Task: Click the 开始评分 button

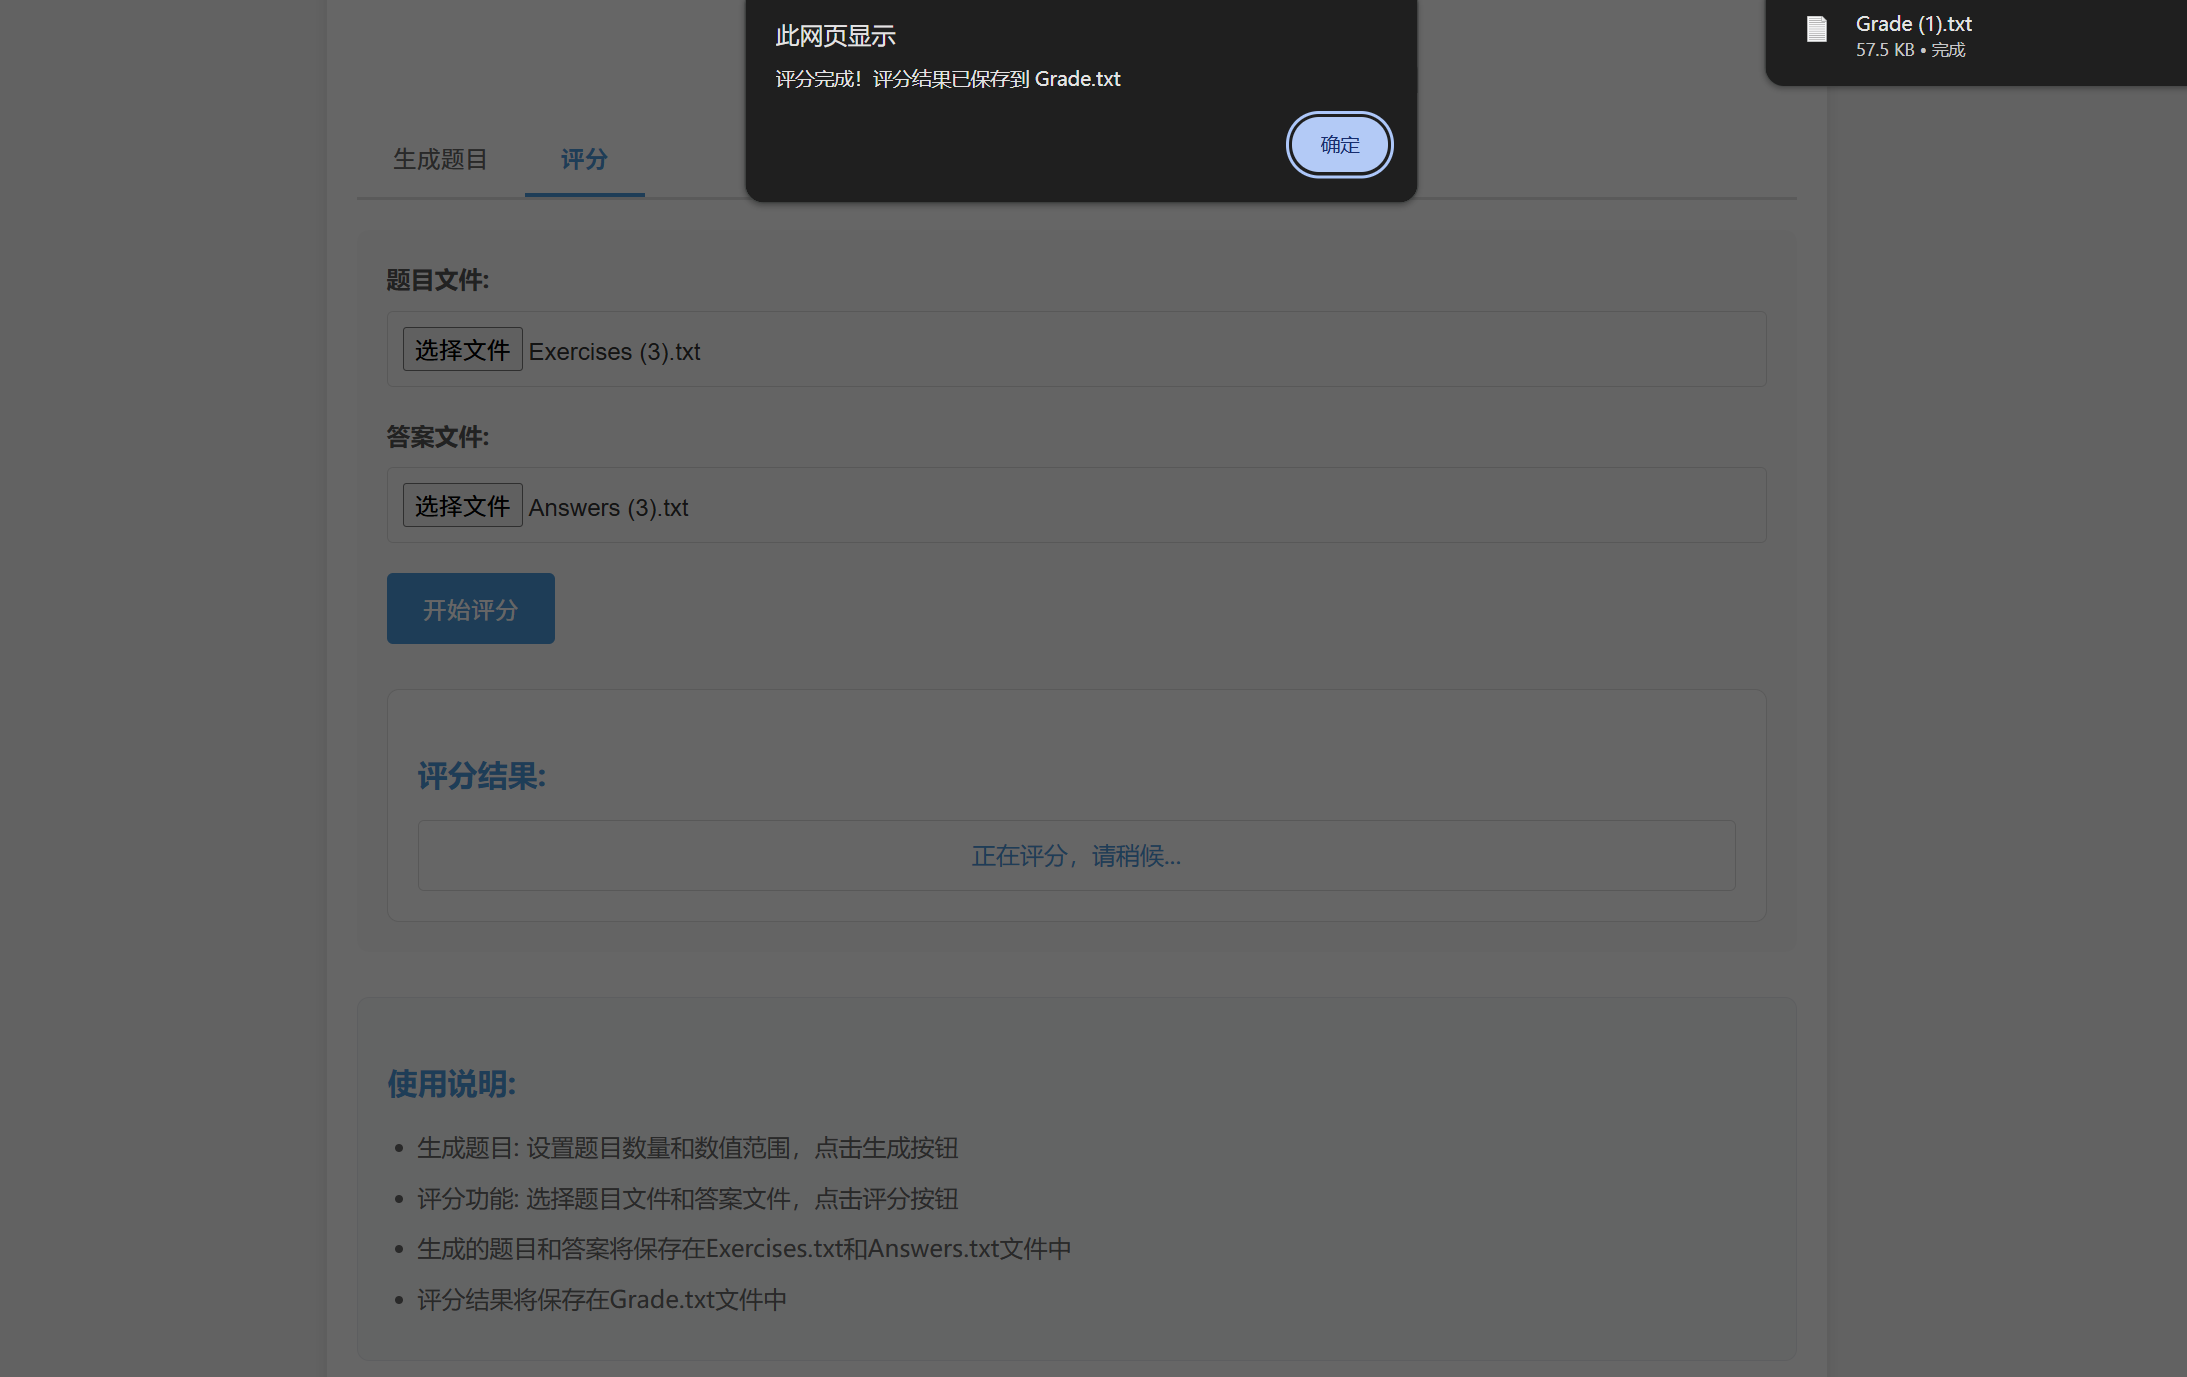Action: click(x=470, y=609)
